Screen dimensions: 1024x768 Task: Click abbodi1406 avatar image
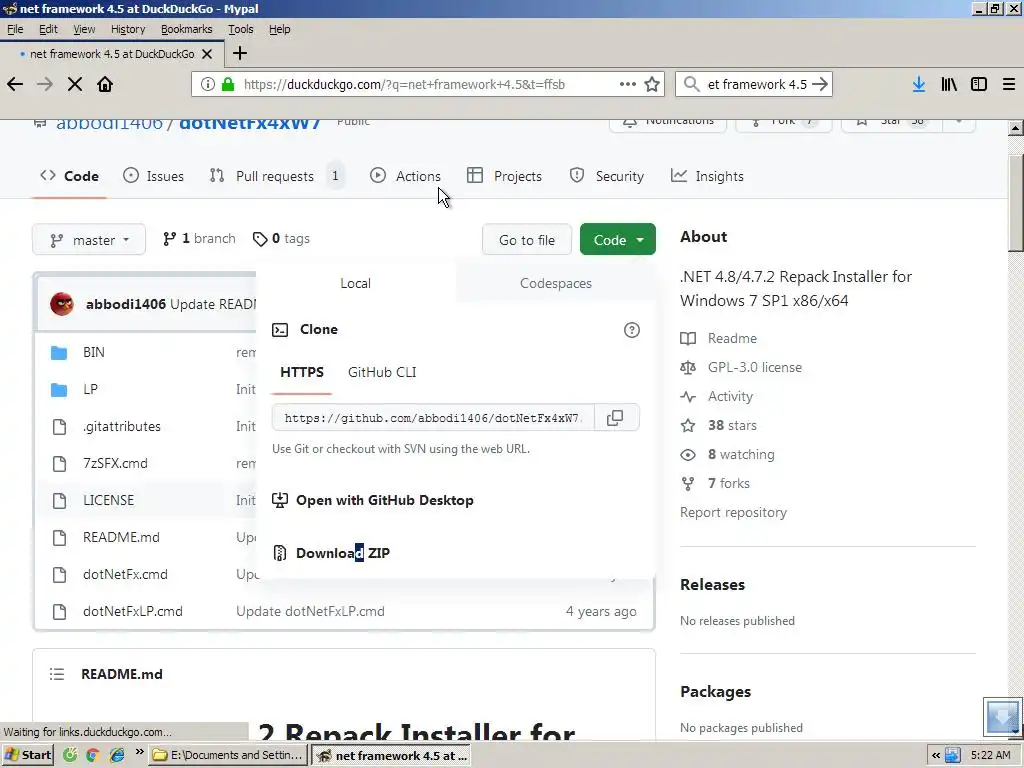click(62, 304)
